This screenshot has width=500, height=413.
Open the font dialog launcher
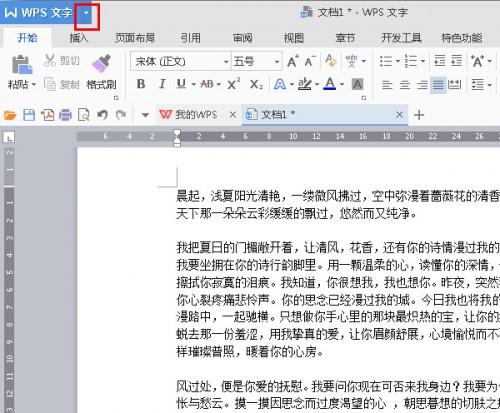(x=364, y=98)
